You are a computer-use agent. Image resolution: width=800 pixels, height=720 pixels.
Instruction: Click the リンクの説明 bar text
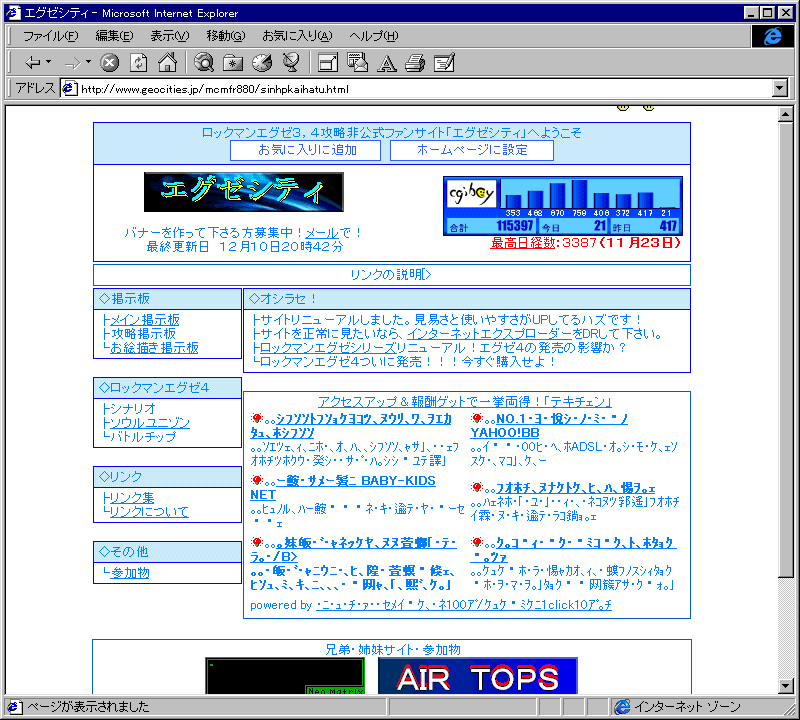(391, 275)
